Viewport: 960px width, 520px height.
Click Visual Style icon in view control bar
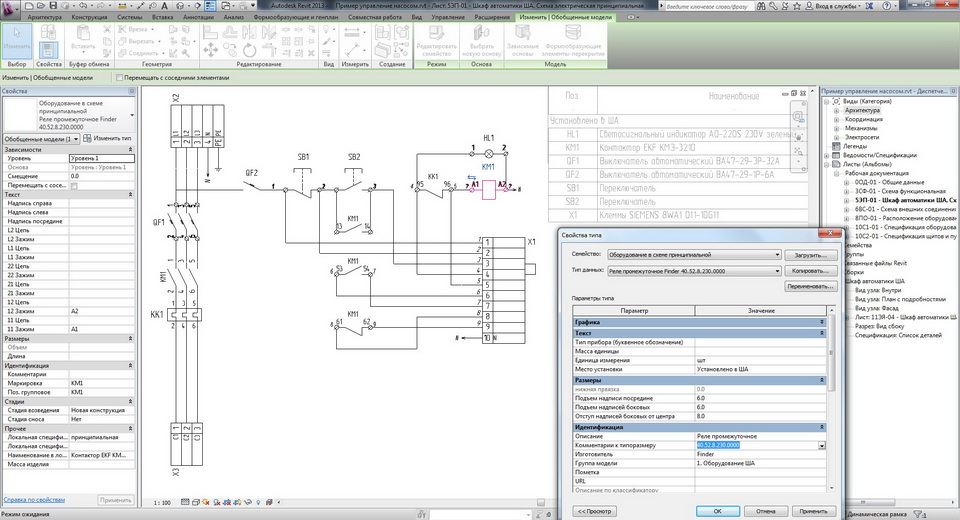(196, 502)
